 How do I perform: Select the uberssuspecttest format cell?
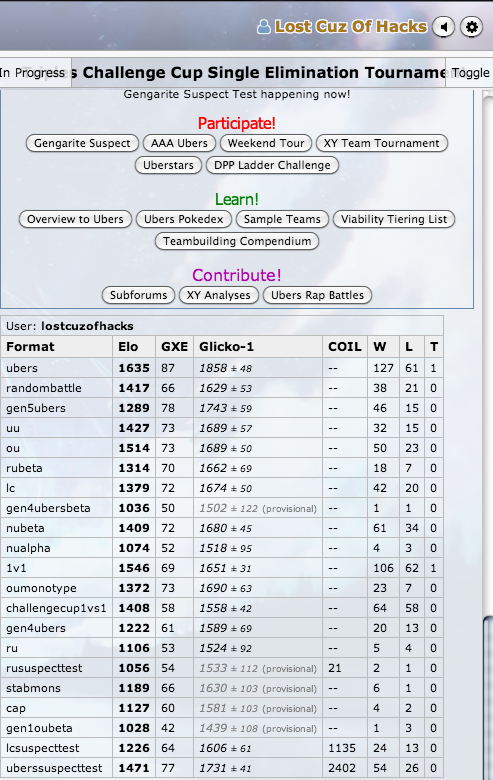57,768
